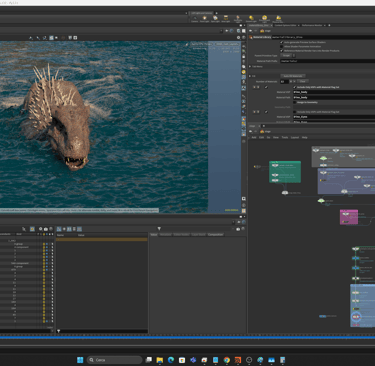This screenshot has width=375, height=366.
Task: Open the Layer Stack tab
Action: click(x=198, y=235)
